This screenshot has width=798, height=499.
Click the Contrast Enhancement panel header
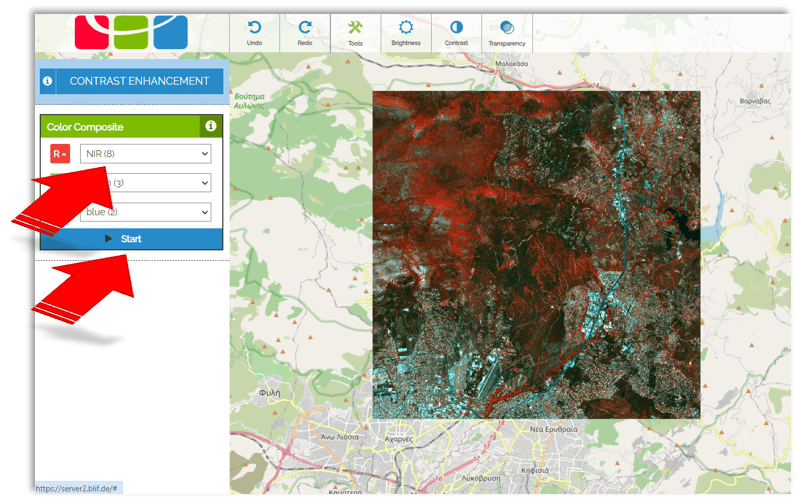[x=139, y=81]
